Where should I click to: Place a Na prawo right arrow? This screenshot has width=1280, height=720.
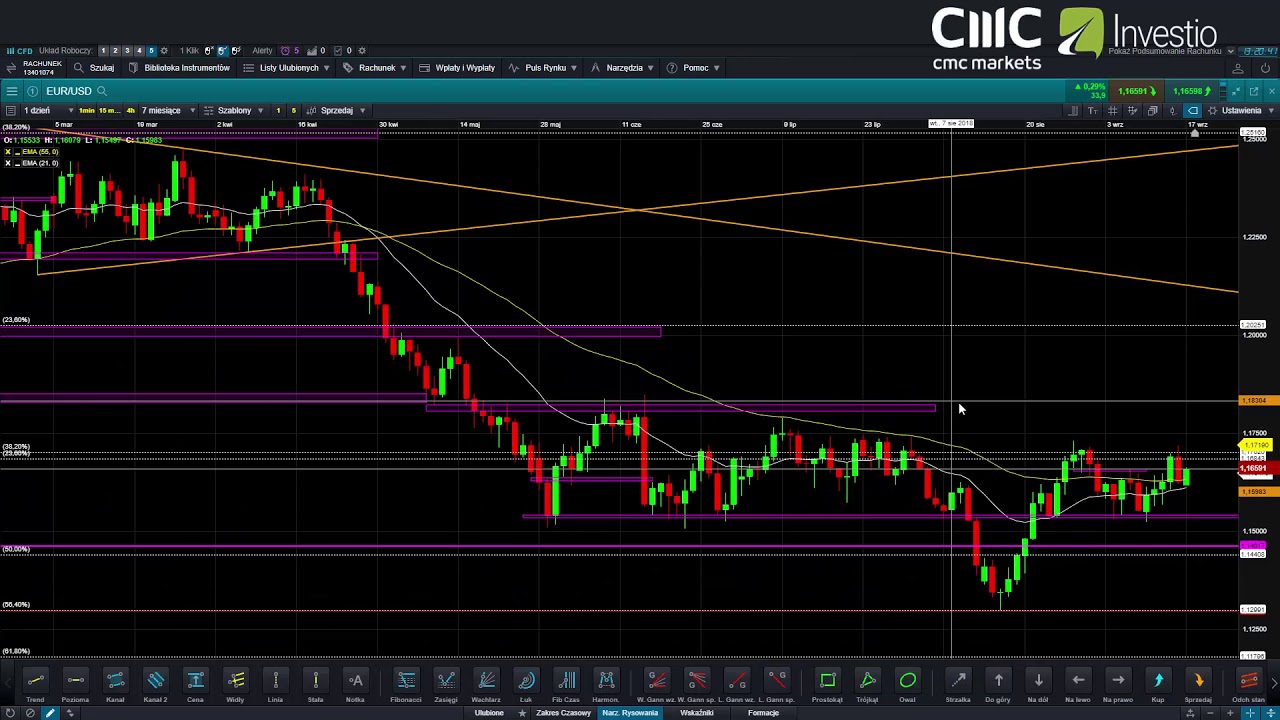(1118, 685)
